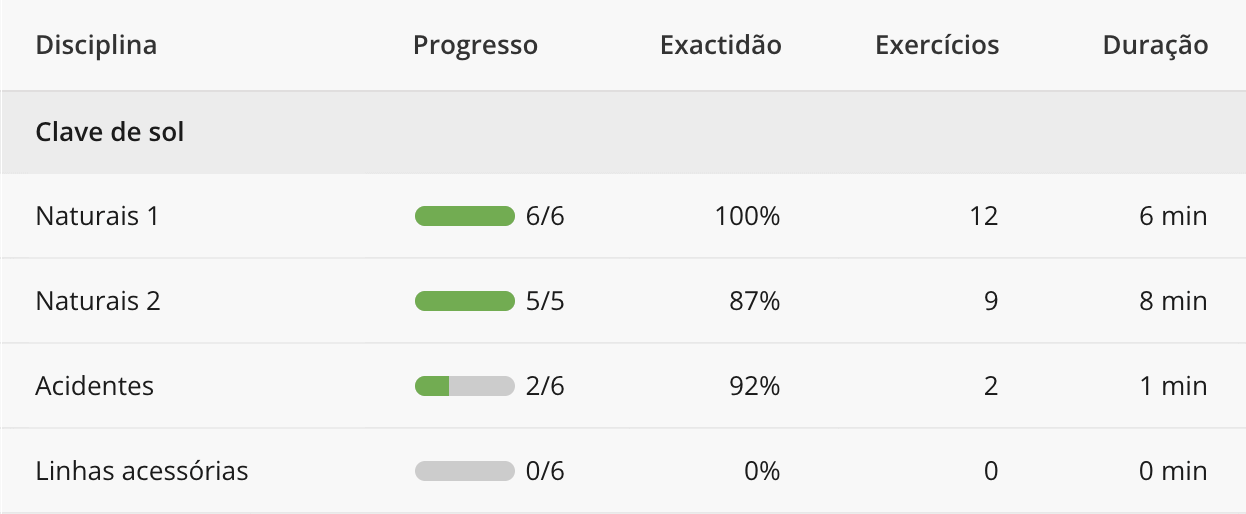Sort by the Progresso column header
Image resolution: width=1246 pixels, height=514 pixels.
[475, 45]
